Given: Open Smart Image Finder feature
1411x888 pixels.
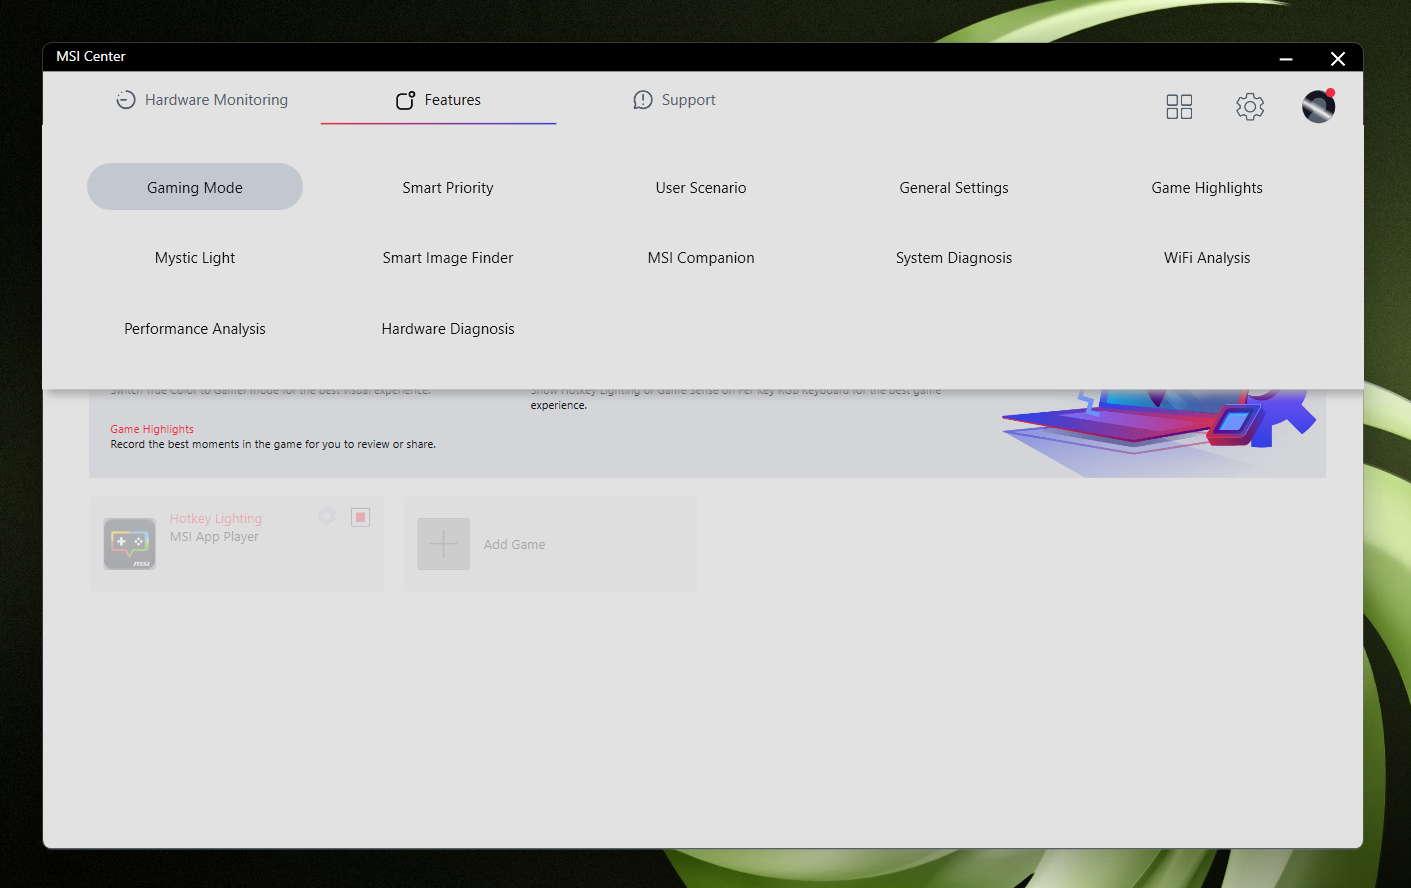Looking at the screenshot, I should tap(448, 258).
